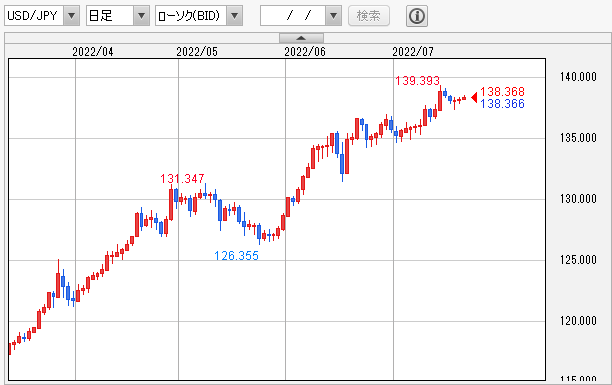Viewport: 612px width, 385px height.
Task: Click the 130.000 price axis label
Action: tap(578, 199)
